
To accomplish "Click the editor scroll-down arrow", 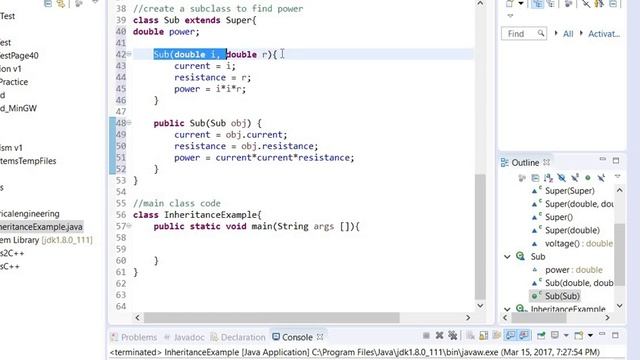I will 480,306.
